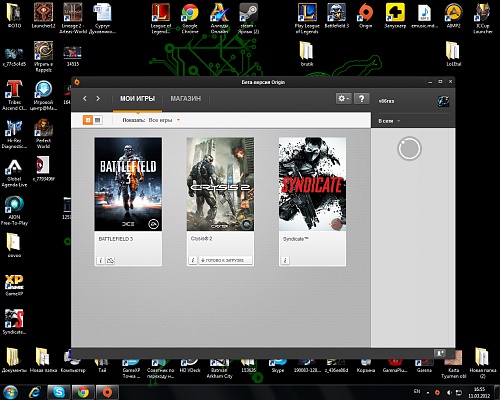Click the Origin logo in title bar
This screenshot has width=500, height=400.
[x=77, y=82]
